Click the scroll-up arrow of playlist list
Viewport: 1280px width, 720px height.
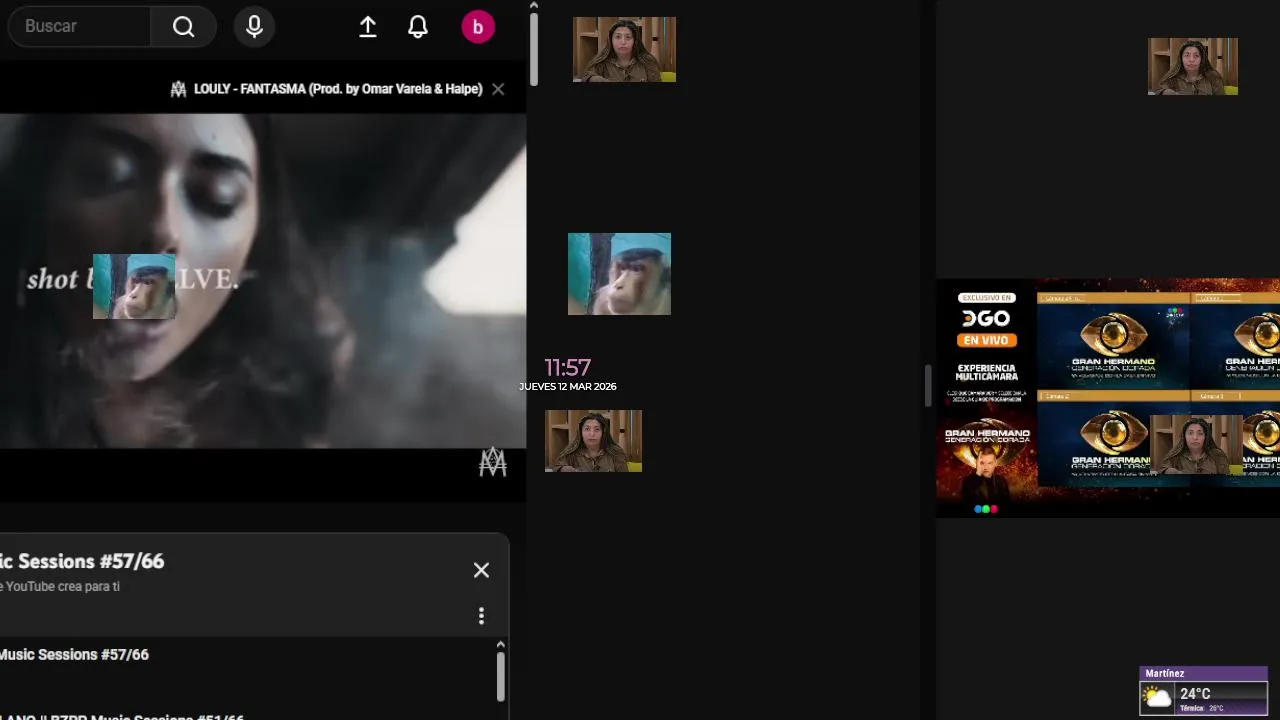(501, 645)
